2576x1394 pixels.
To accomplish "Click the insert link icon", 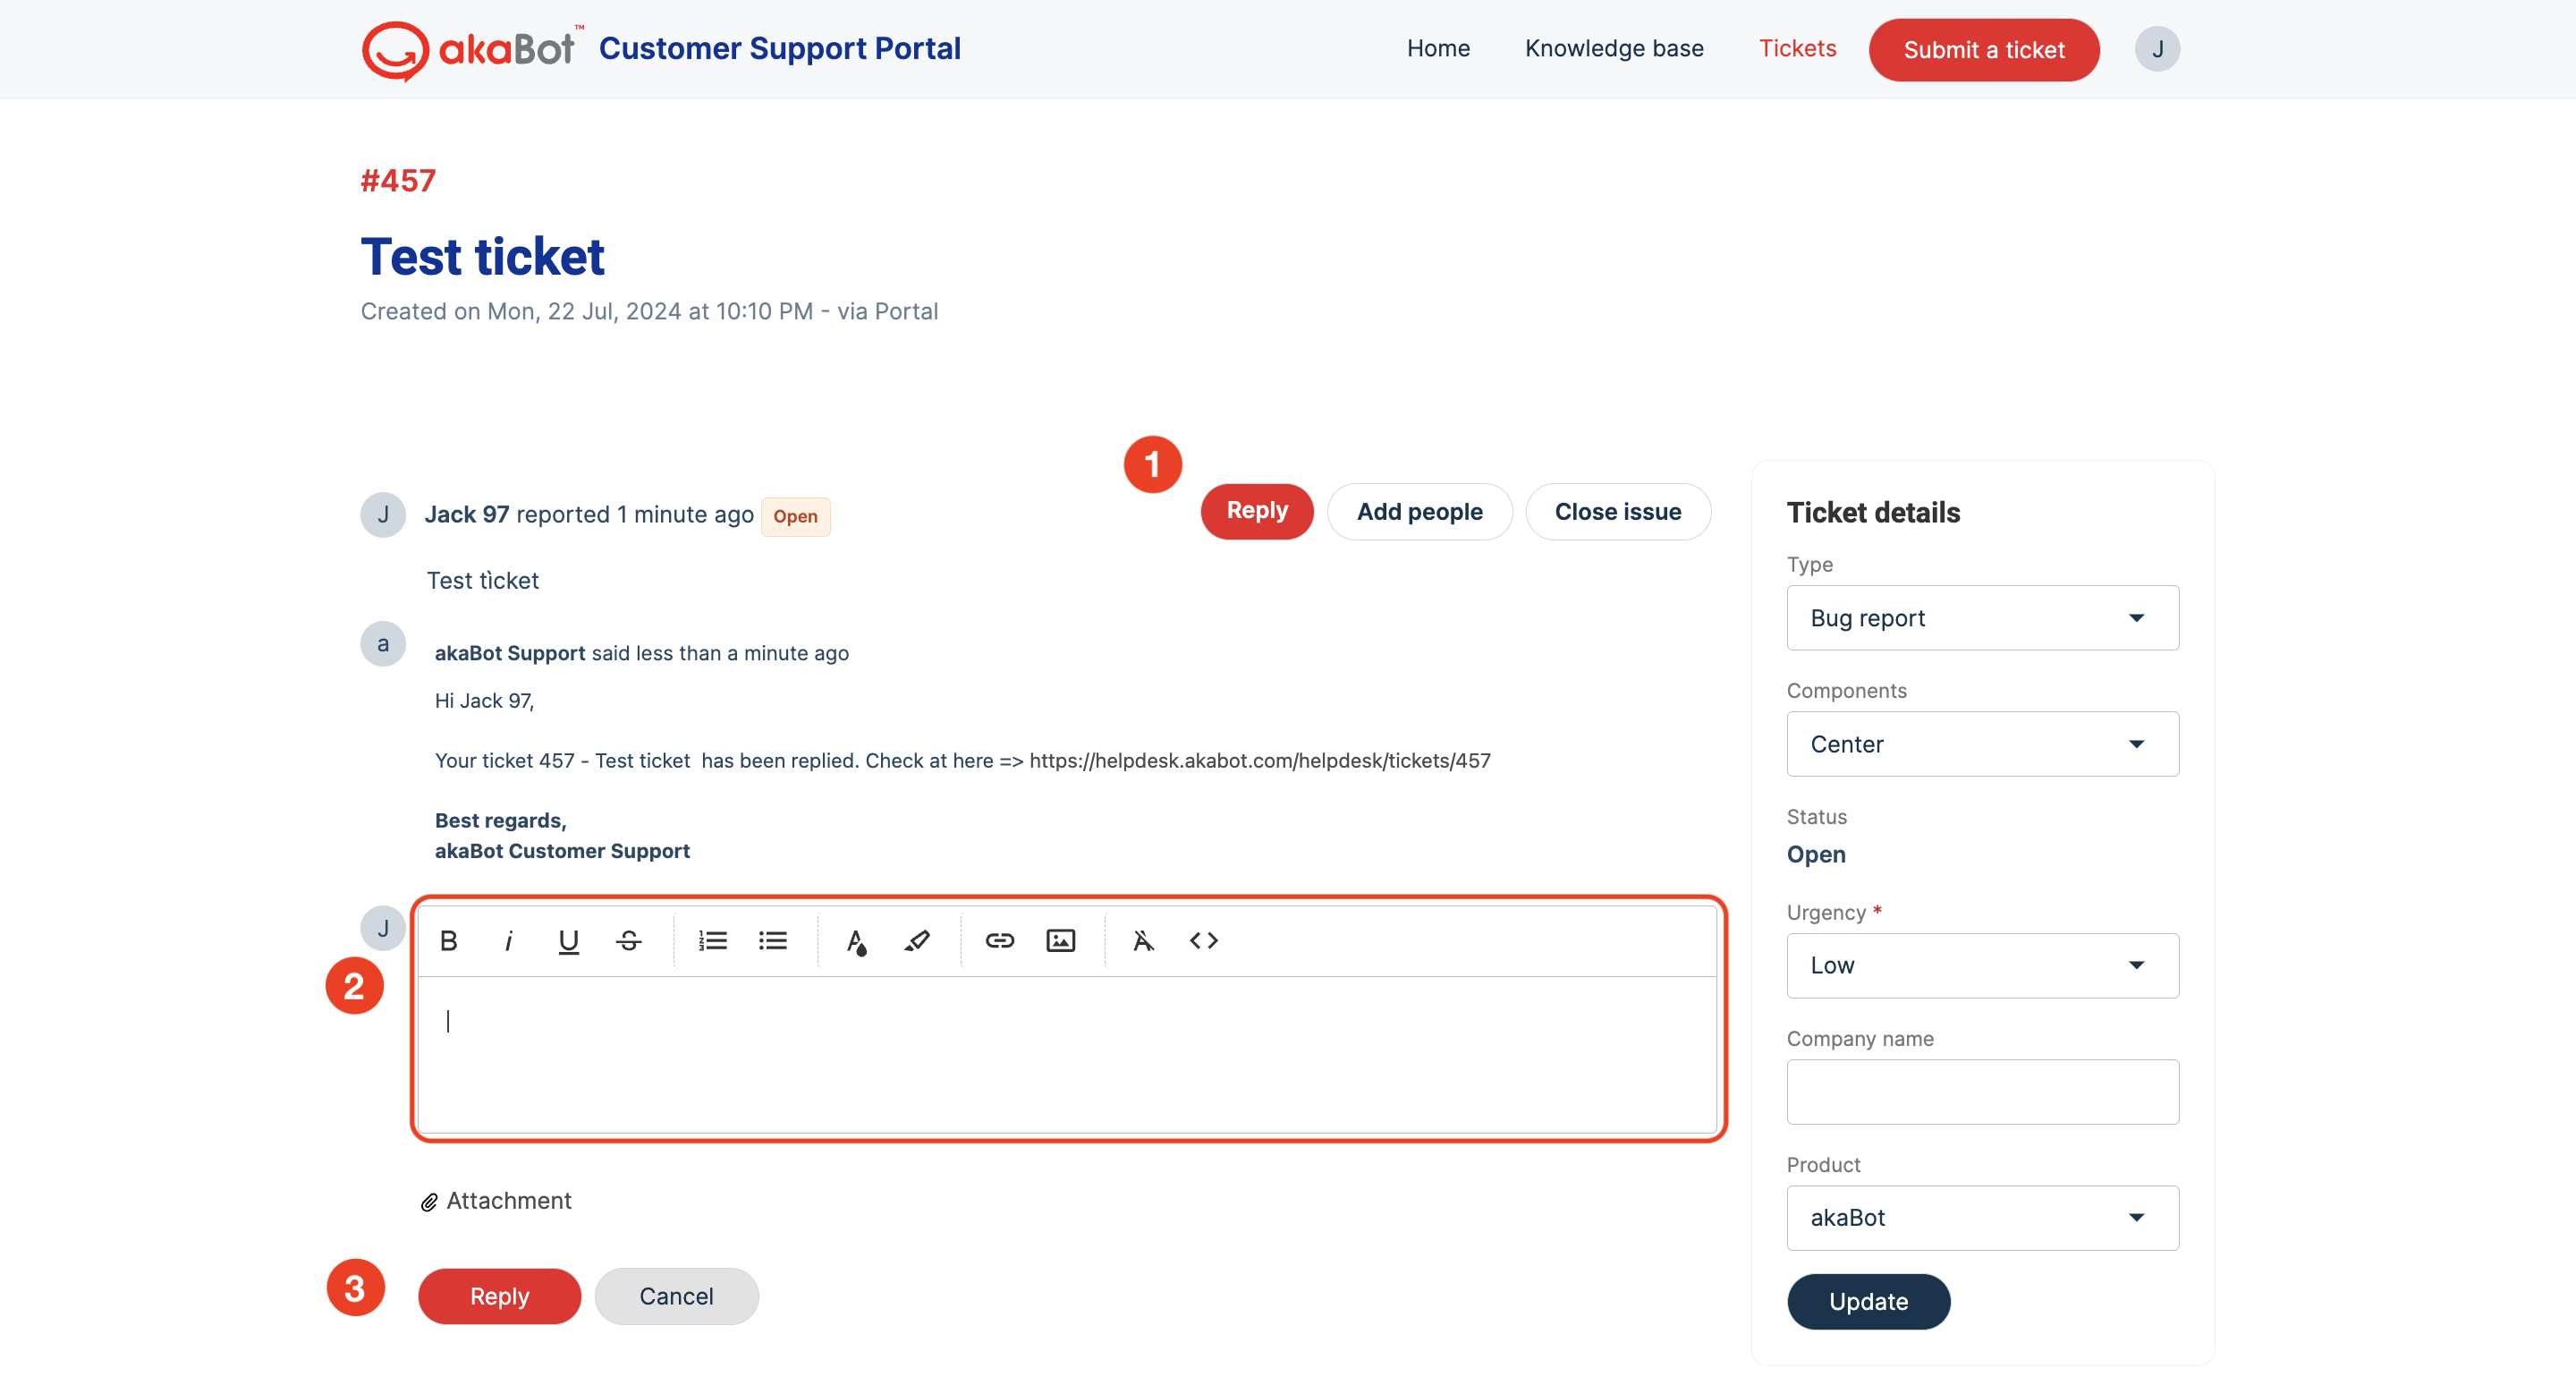I will point(999,940).
